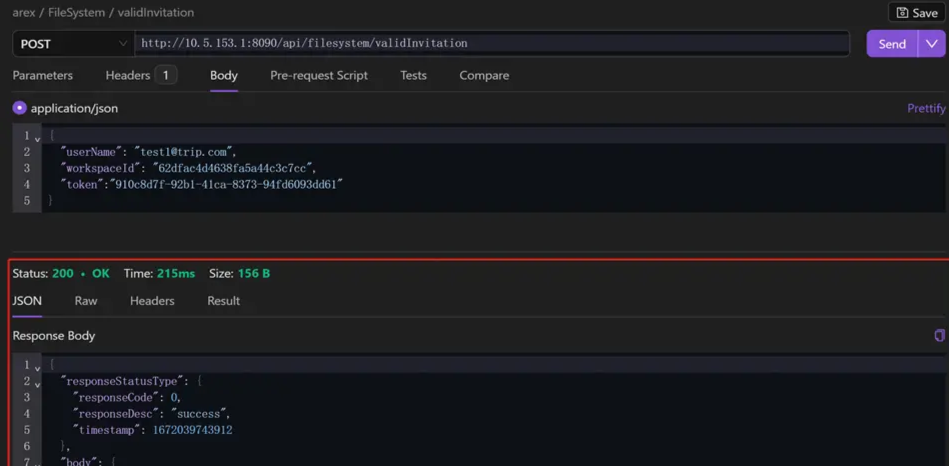
Task: Open the Send button dropdown arrow
Action: (x=932, y=44)
